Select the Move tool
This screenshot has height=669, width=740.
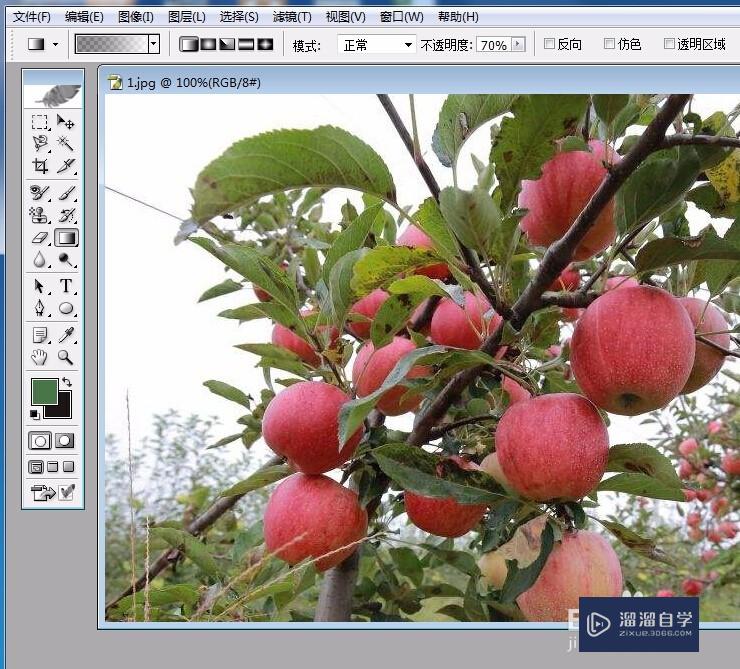(66, 122)
